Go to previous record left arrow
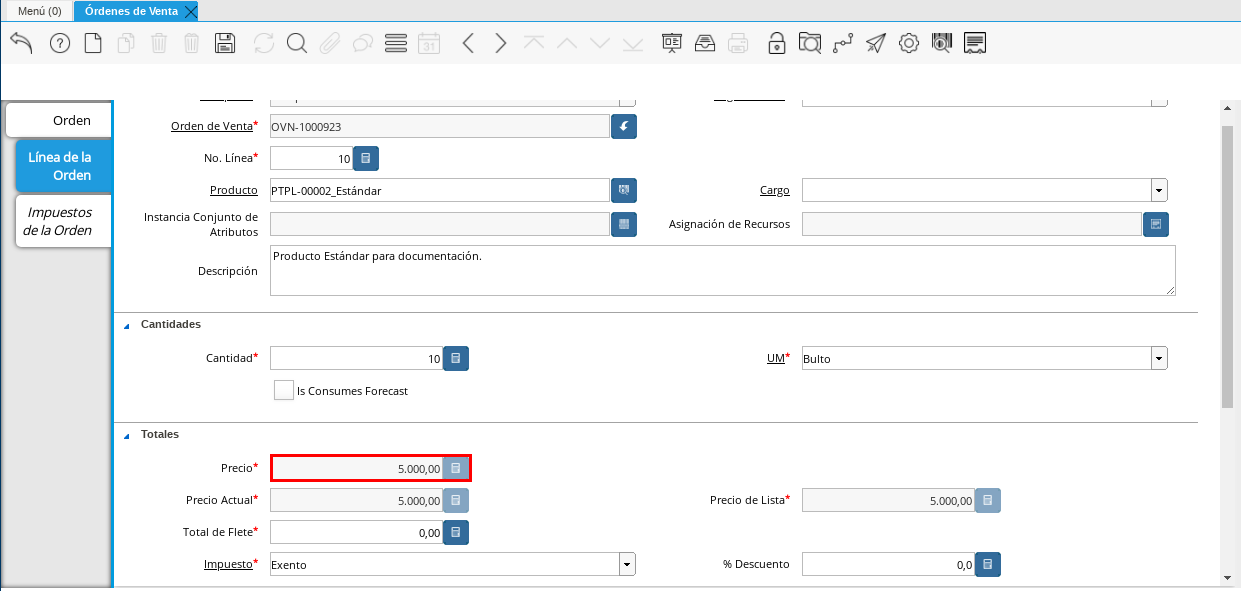 (468, 43)
